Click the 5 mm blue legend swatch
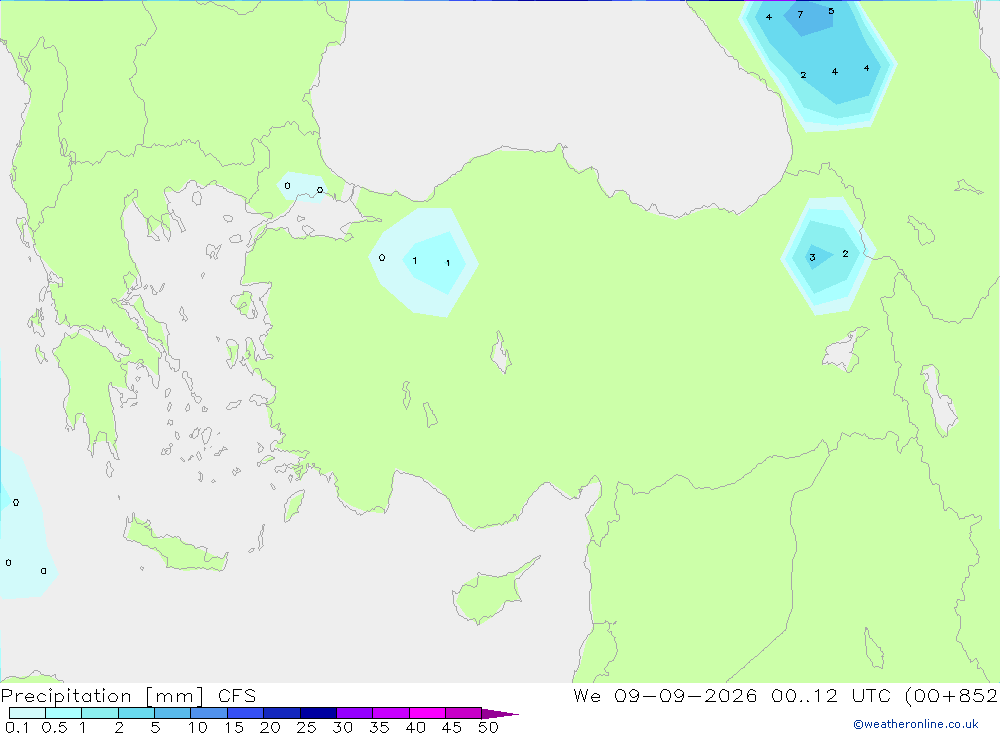Screen dimensions: 1000x733 [x=172, y=713]
